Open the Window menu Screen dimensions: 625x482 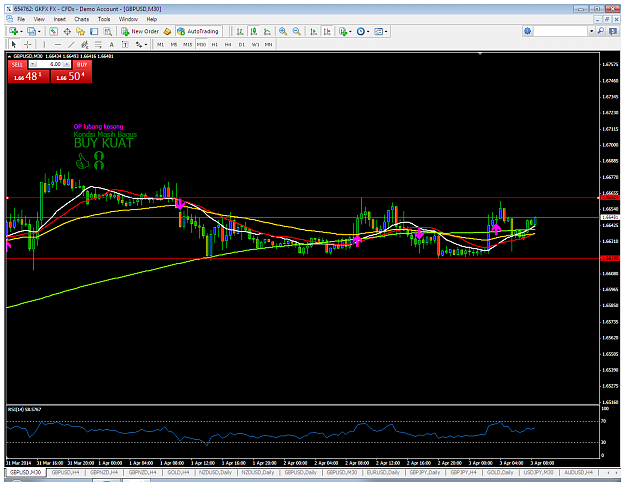(128, 19)
